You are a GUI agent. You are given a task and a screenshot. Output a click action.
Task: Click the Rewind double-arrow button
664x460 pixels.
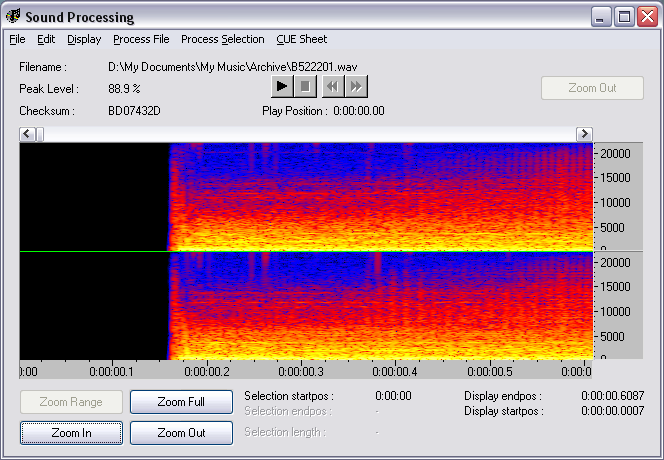pos(331,87)
